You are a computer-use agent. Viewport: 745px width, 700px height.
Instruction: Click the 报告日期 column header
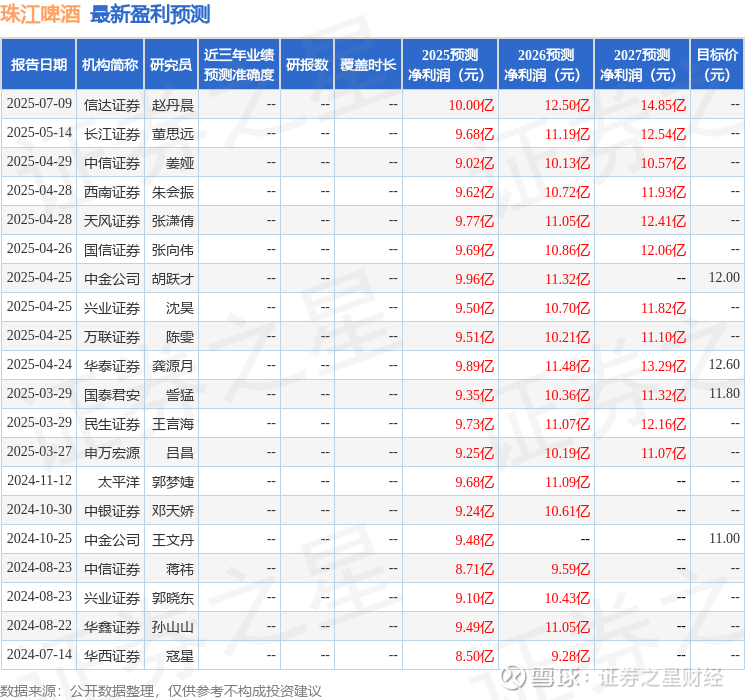pyautogui.click(x=38, y=65)
